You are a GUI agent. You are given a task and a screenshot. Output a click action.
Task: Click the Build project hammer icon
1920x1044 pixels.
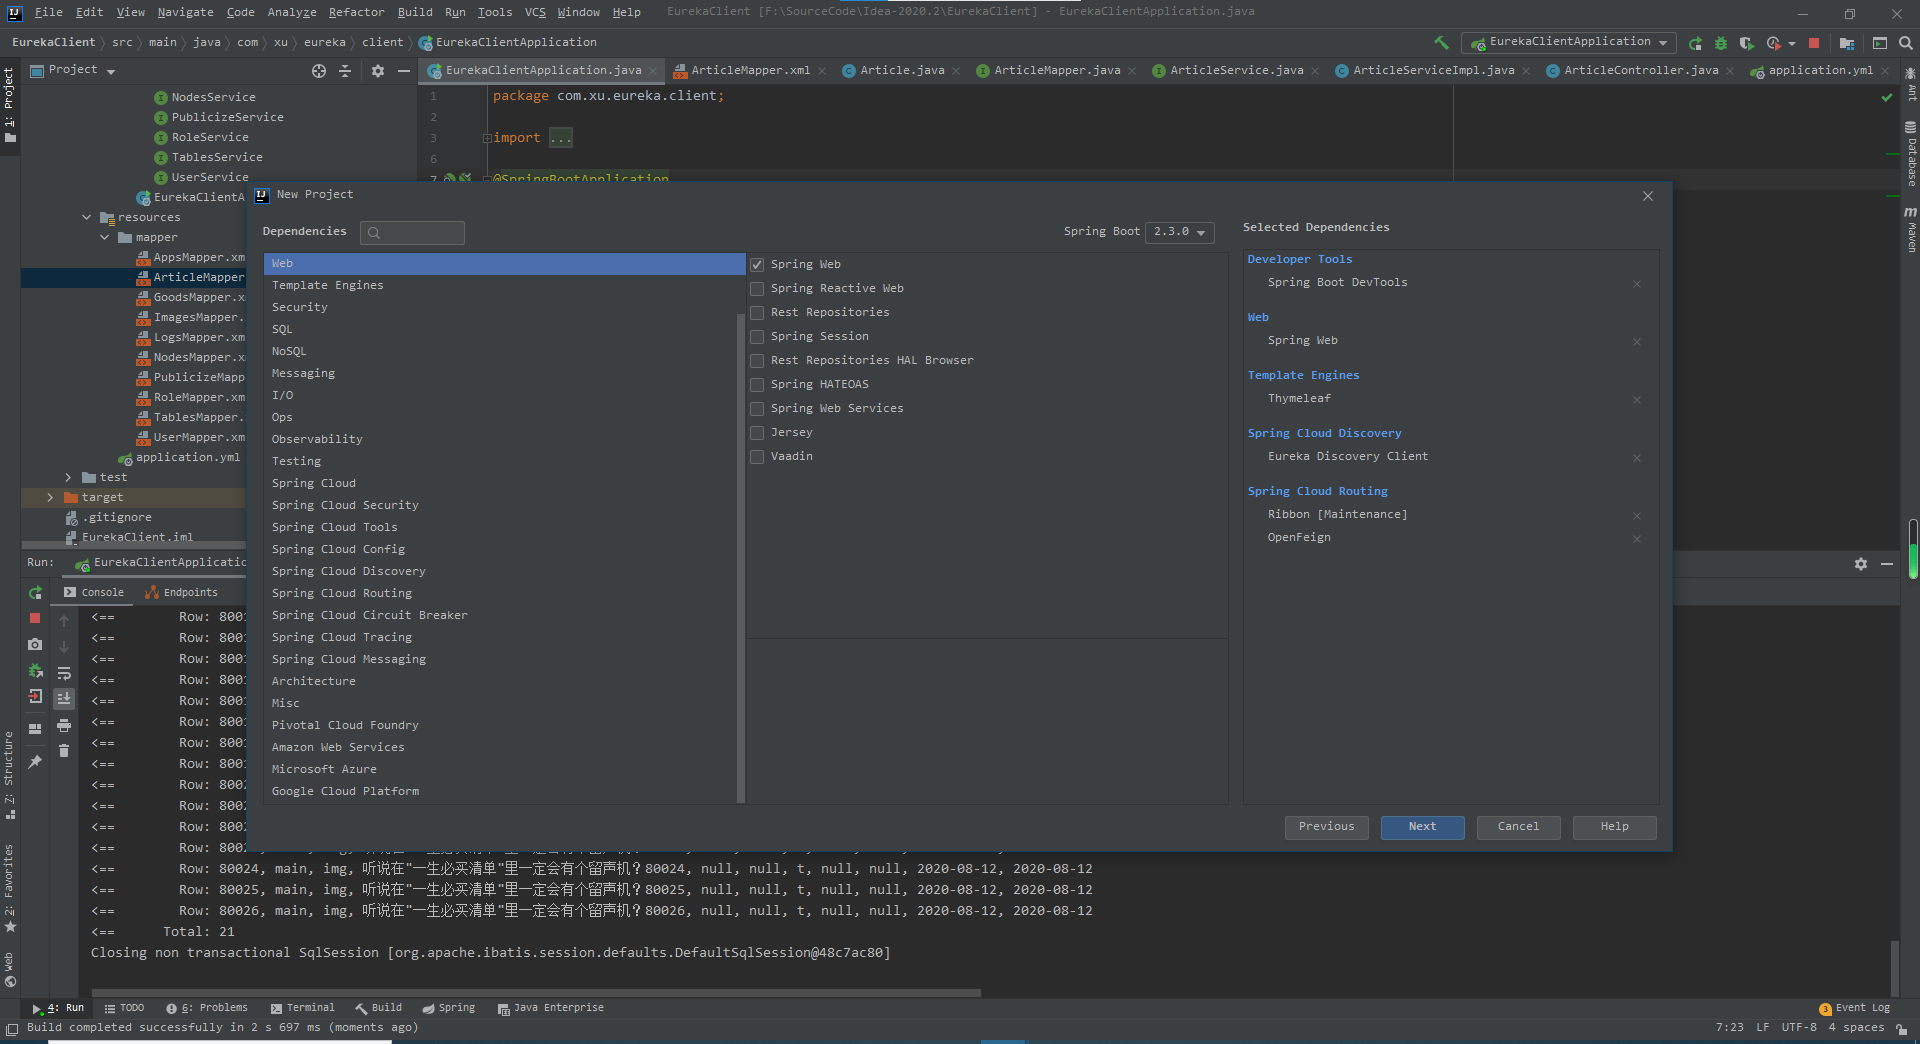[x=1441, y=43]
